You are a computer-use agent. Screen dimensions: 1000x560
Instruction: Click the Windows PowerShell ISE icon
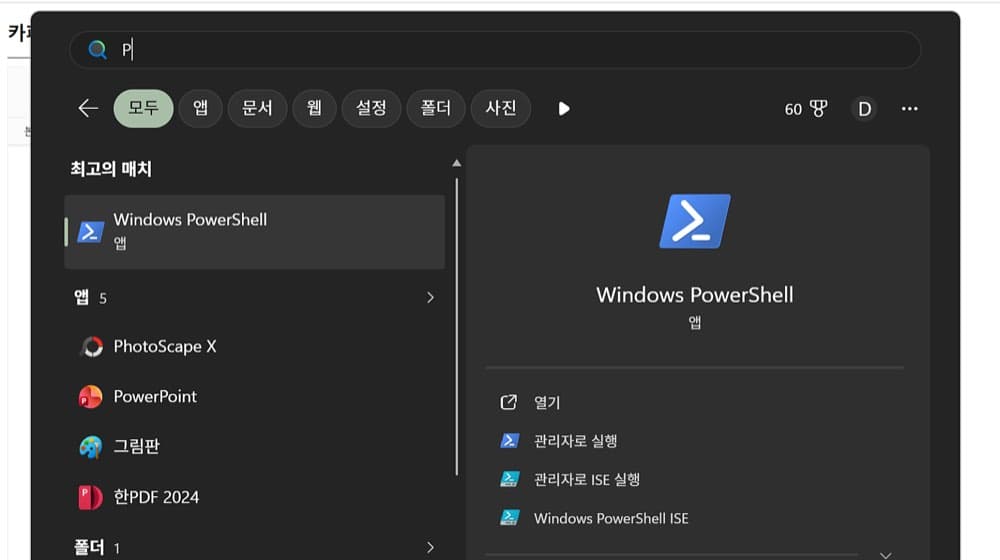tap(510, 518)
